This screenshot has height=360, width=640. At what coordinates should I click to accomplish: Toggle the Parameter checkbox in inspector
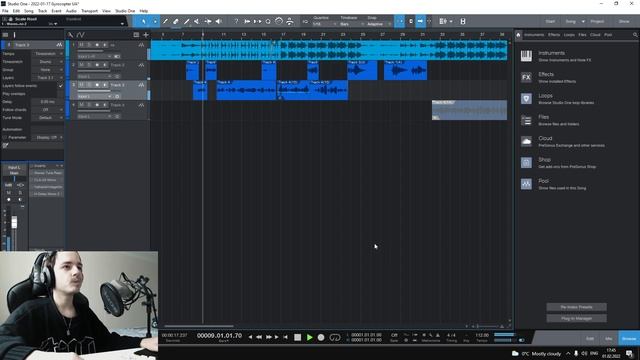click(x=5, y=138)
